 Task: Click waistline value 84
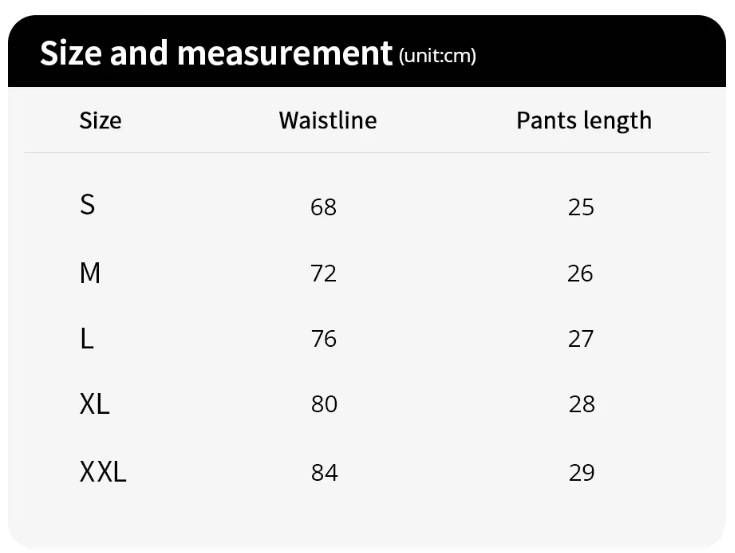pos(324,472)
